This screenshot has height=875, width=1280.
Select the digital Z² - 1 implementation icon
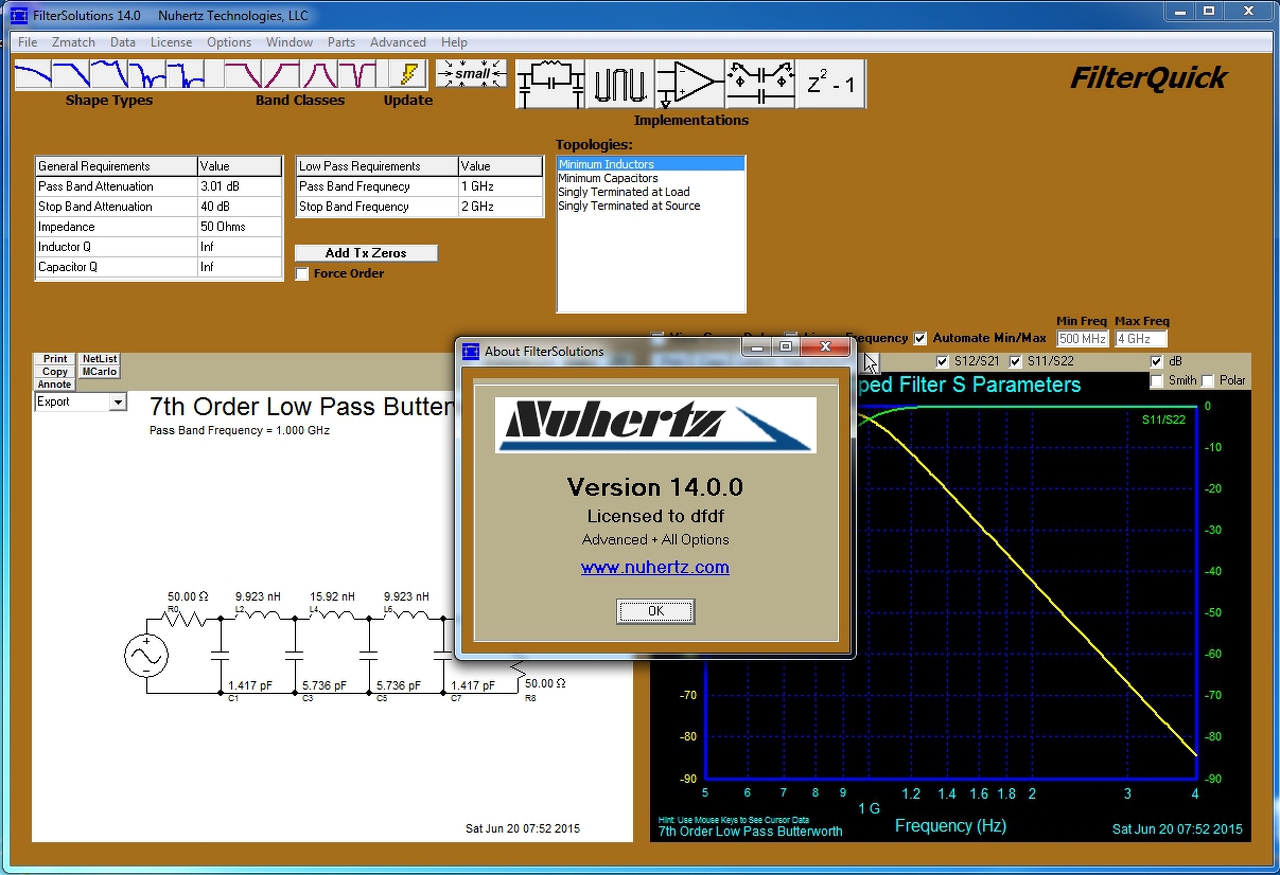(831, 83)
